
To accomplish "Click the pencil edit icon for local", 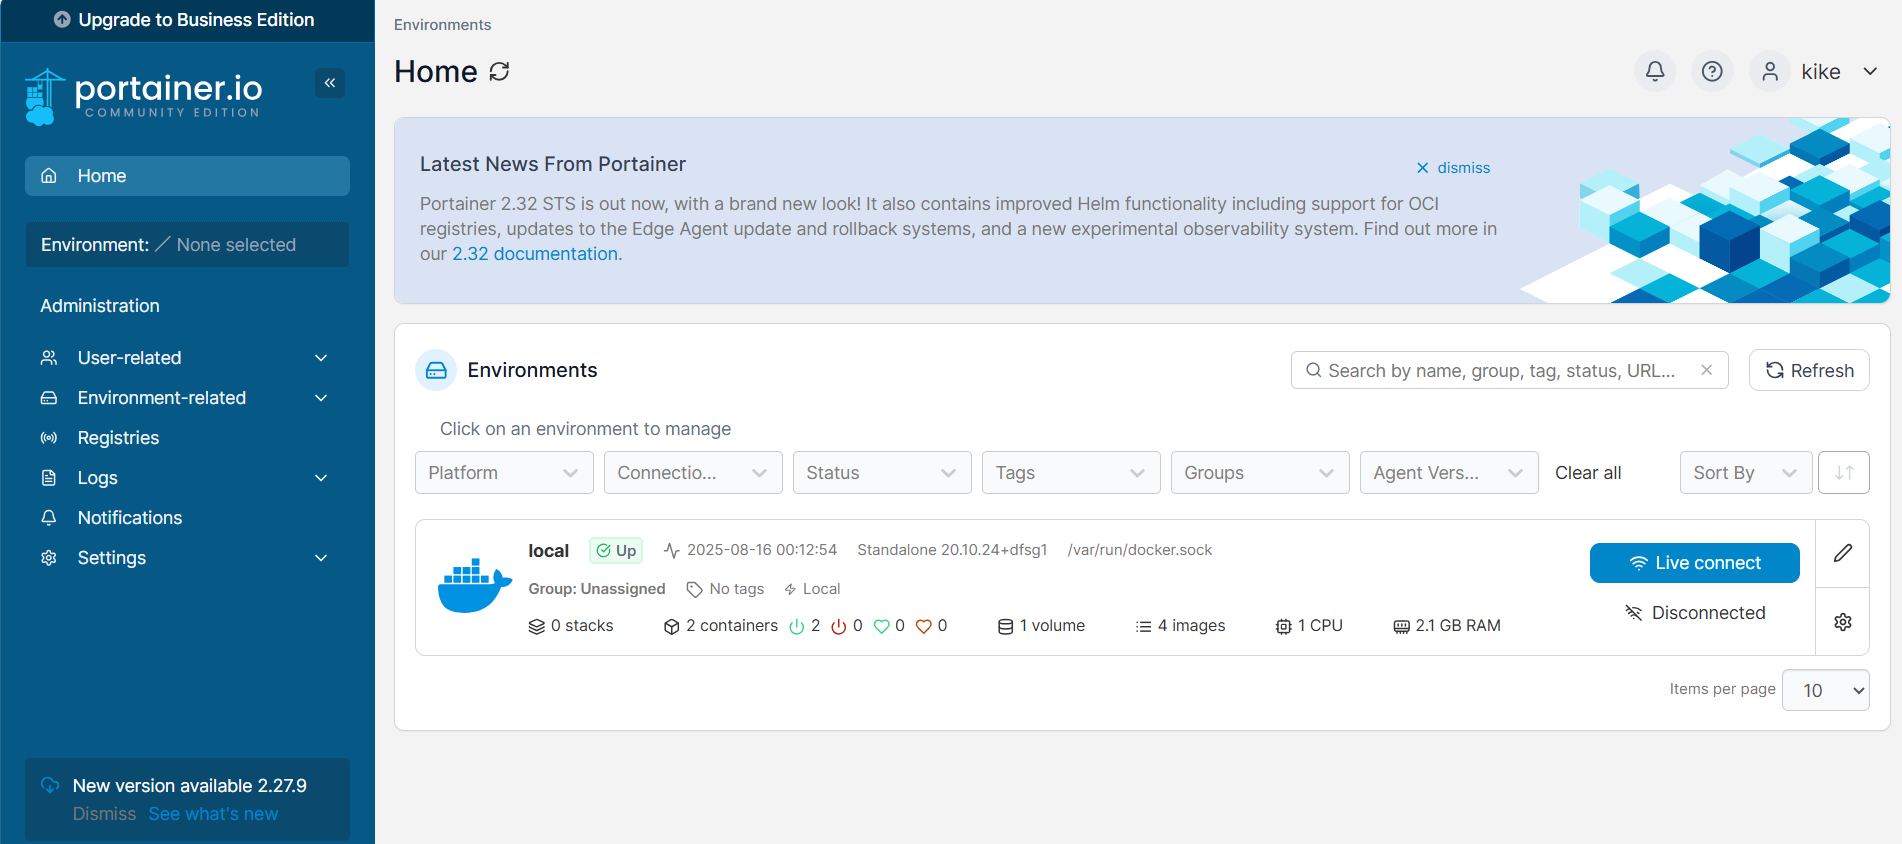I will [x=1843, y=553].
